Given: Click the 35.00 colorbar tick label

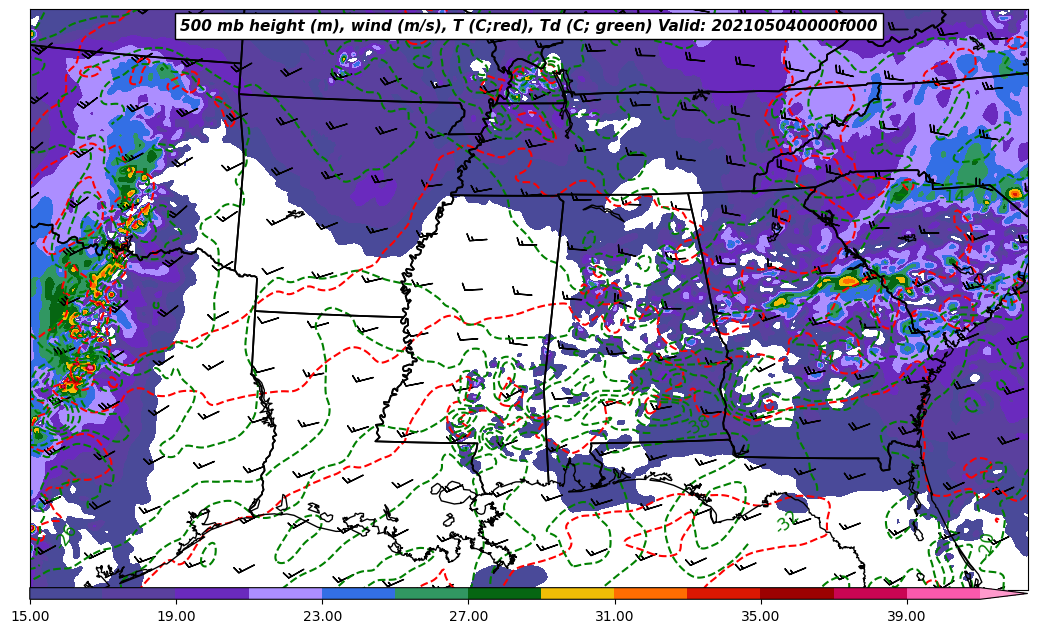Looking at the screenshot, I should pos(760,616).
